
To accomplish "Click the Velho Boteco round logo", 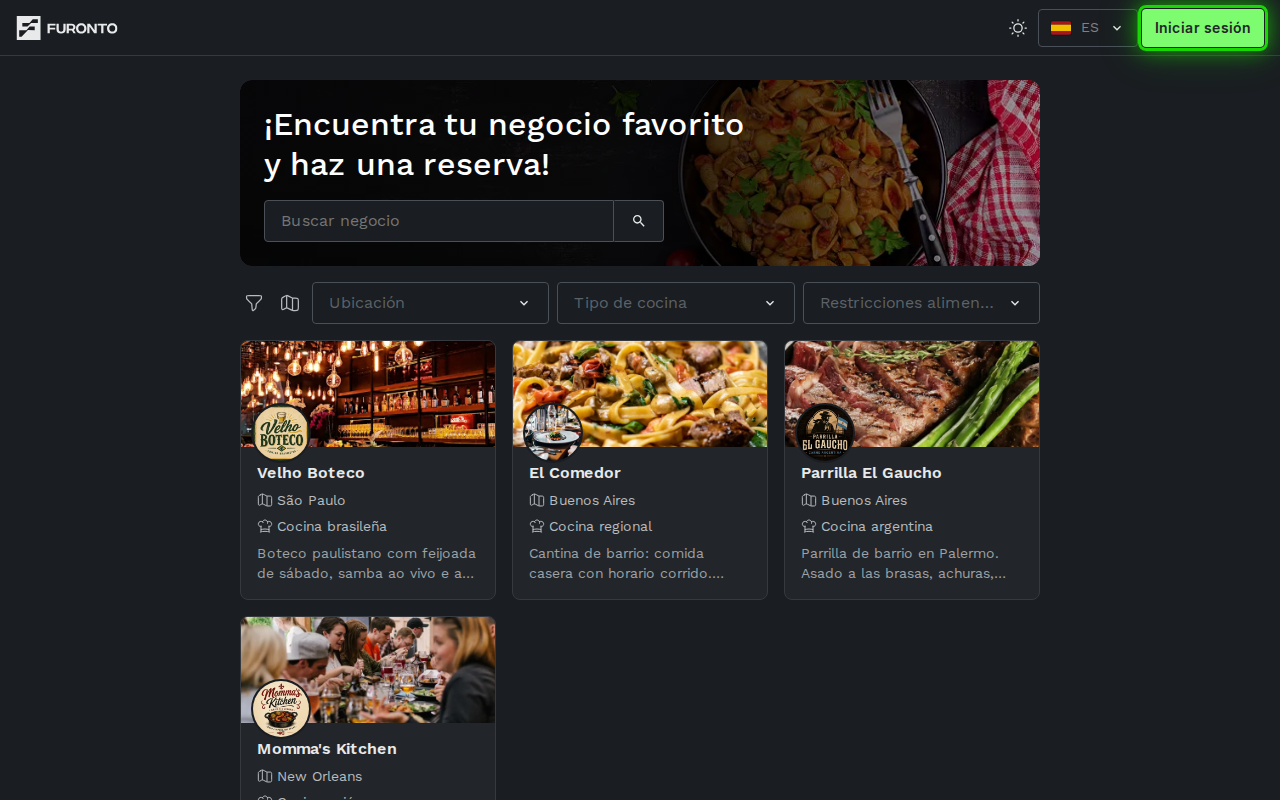I will pos(281,433).
